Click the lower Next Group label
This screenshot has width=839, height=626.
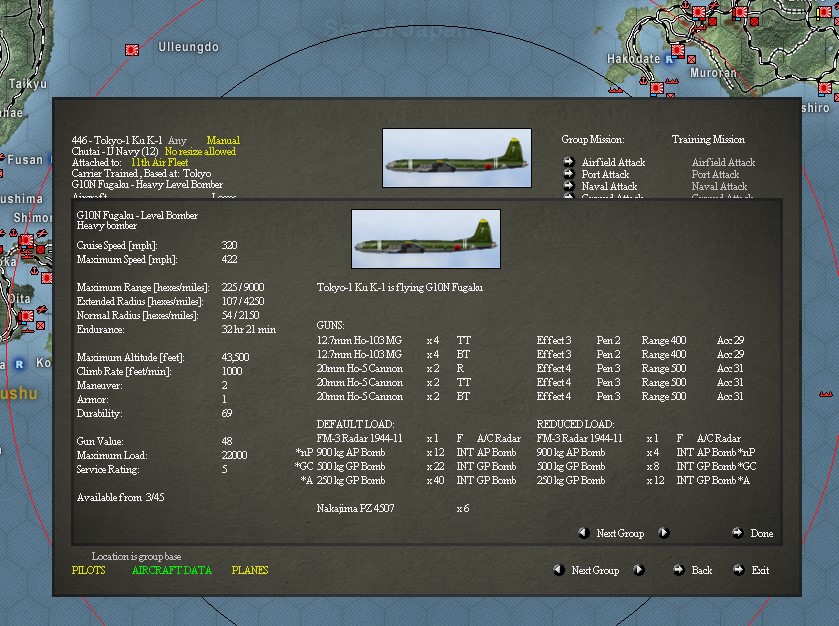[595, 570]
